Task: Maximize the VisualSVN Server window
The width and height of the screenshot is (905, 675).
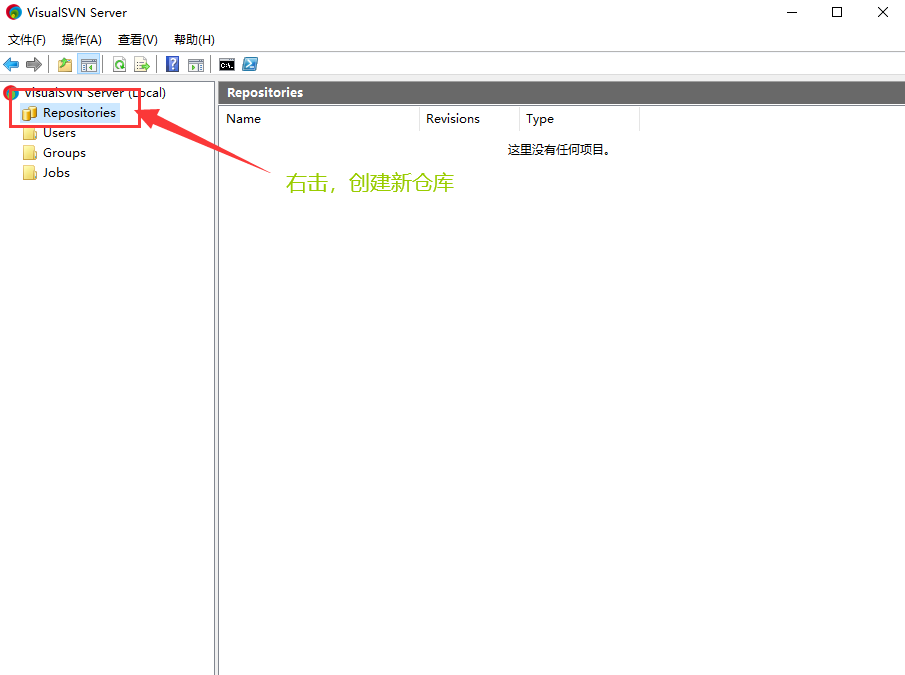Action: [837, 12]
